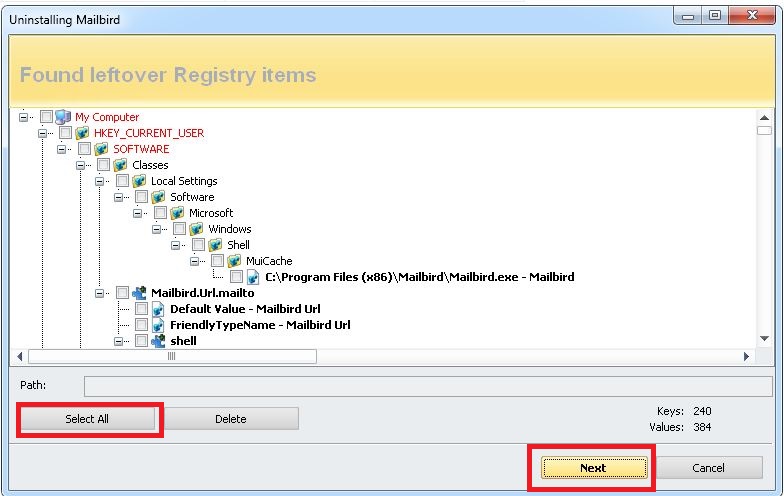Tick the FriendlyTypeName checkbox
This screenshot has width=784, height=496.
click(x=141, y=324)
